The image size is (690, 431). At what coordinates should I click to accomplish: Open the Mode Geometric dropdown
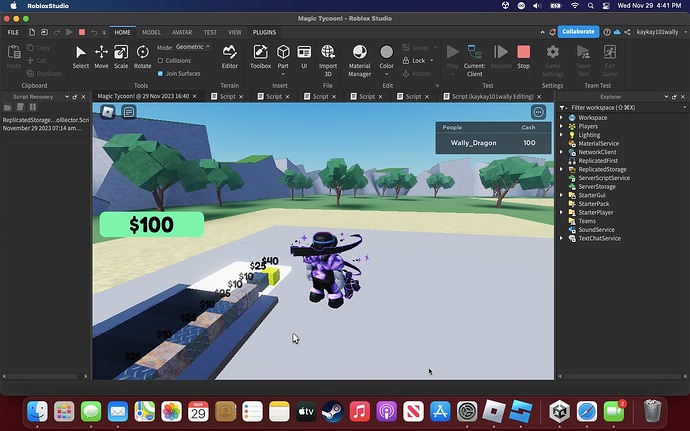[193, 47]
